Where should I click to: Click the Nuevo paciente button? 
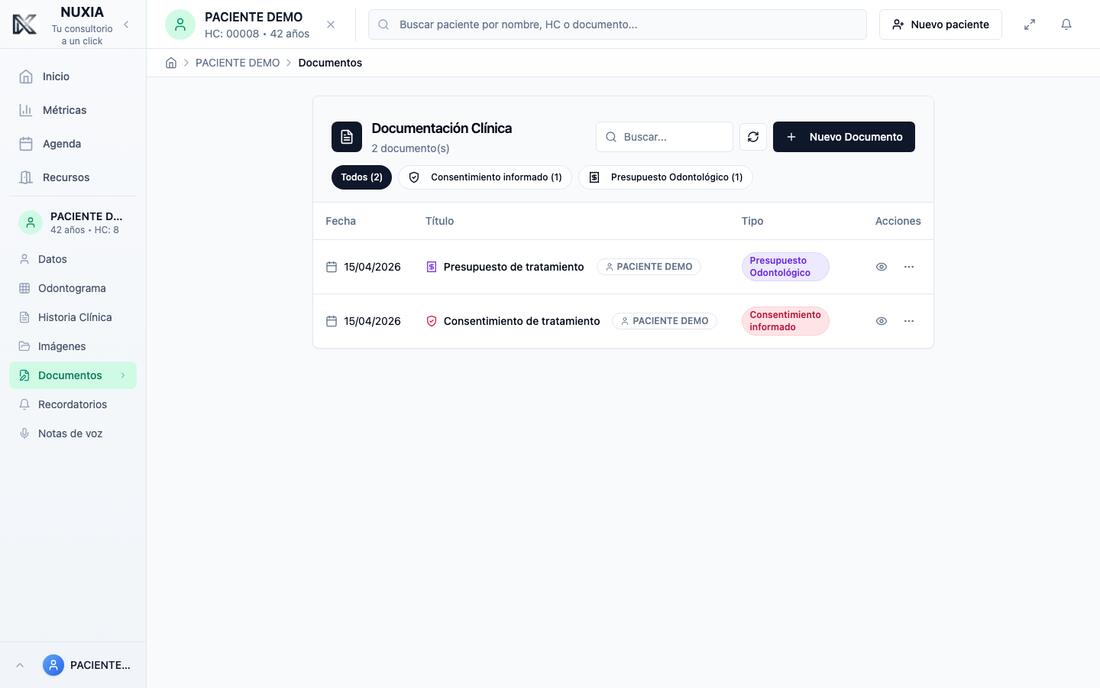(x=940, y=25)
